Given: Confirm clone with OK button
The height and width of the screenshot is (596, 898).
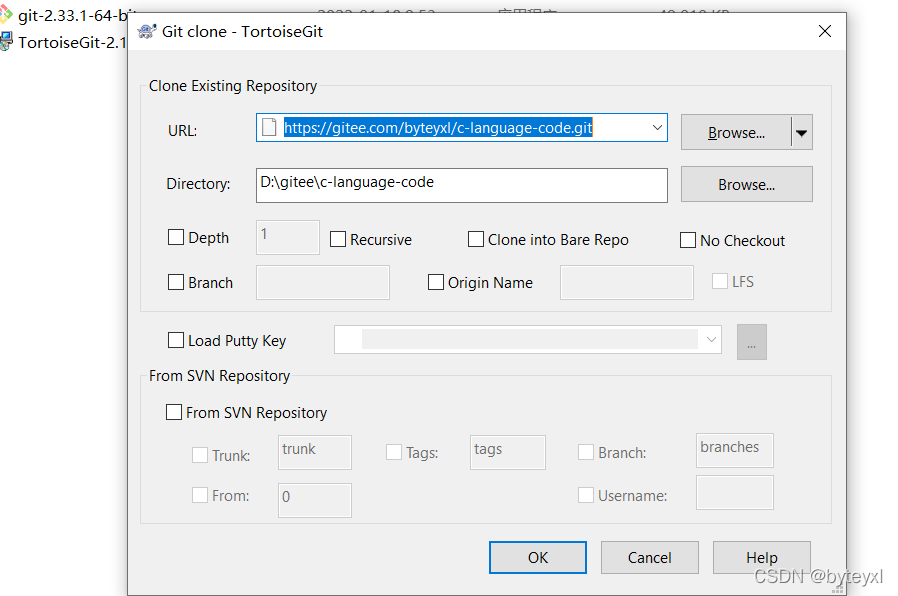Looking at the screenshot, I should (538, 558).
